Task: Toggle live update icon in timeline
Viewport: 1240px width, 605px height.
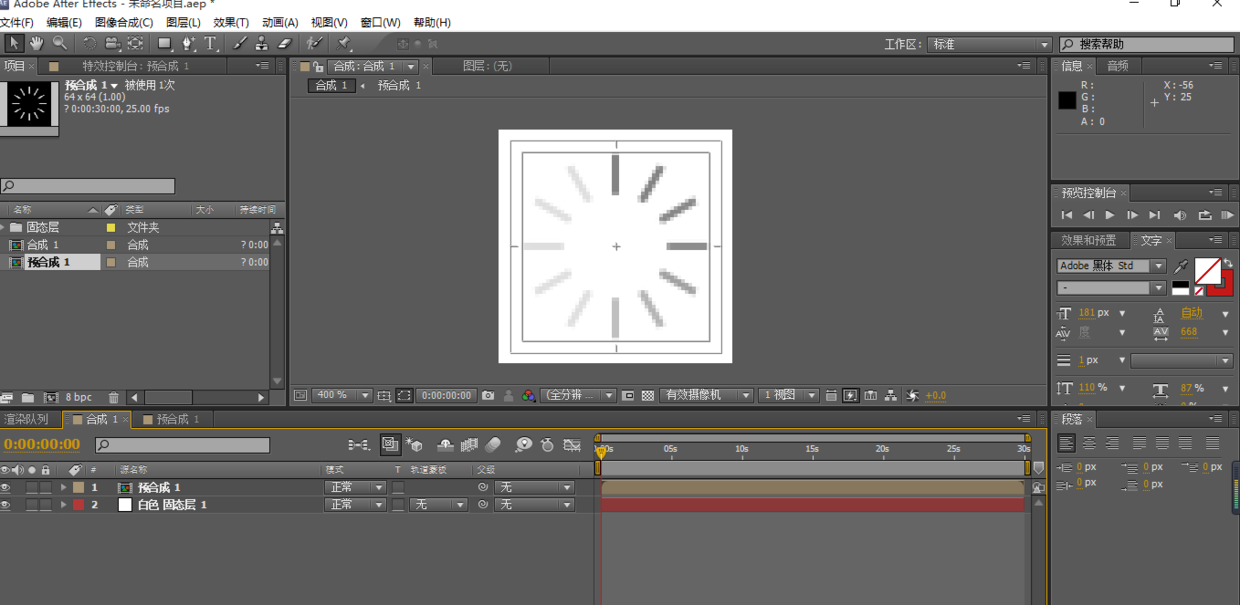Action: (391, 445)
